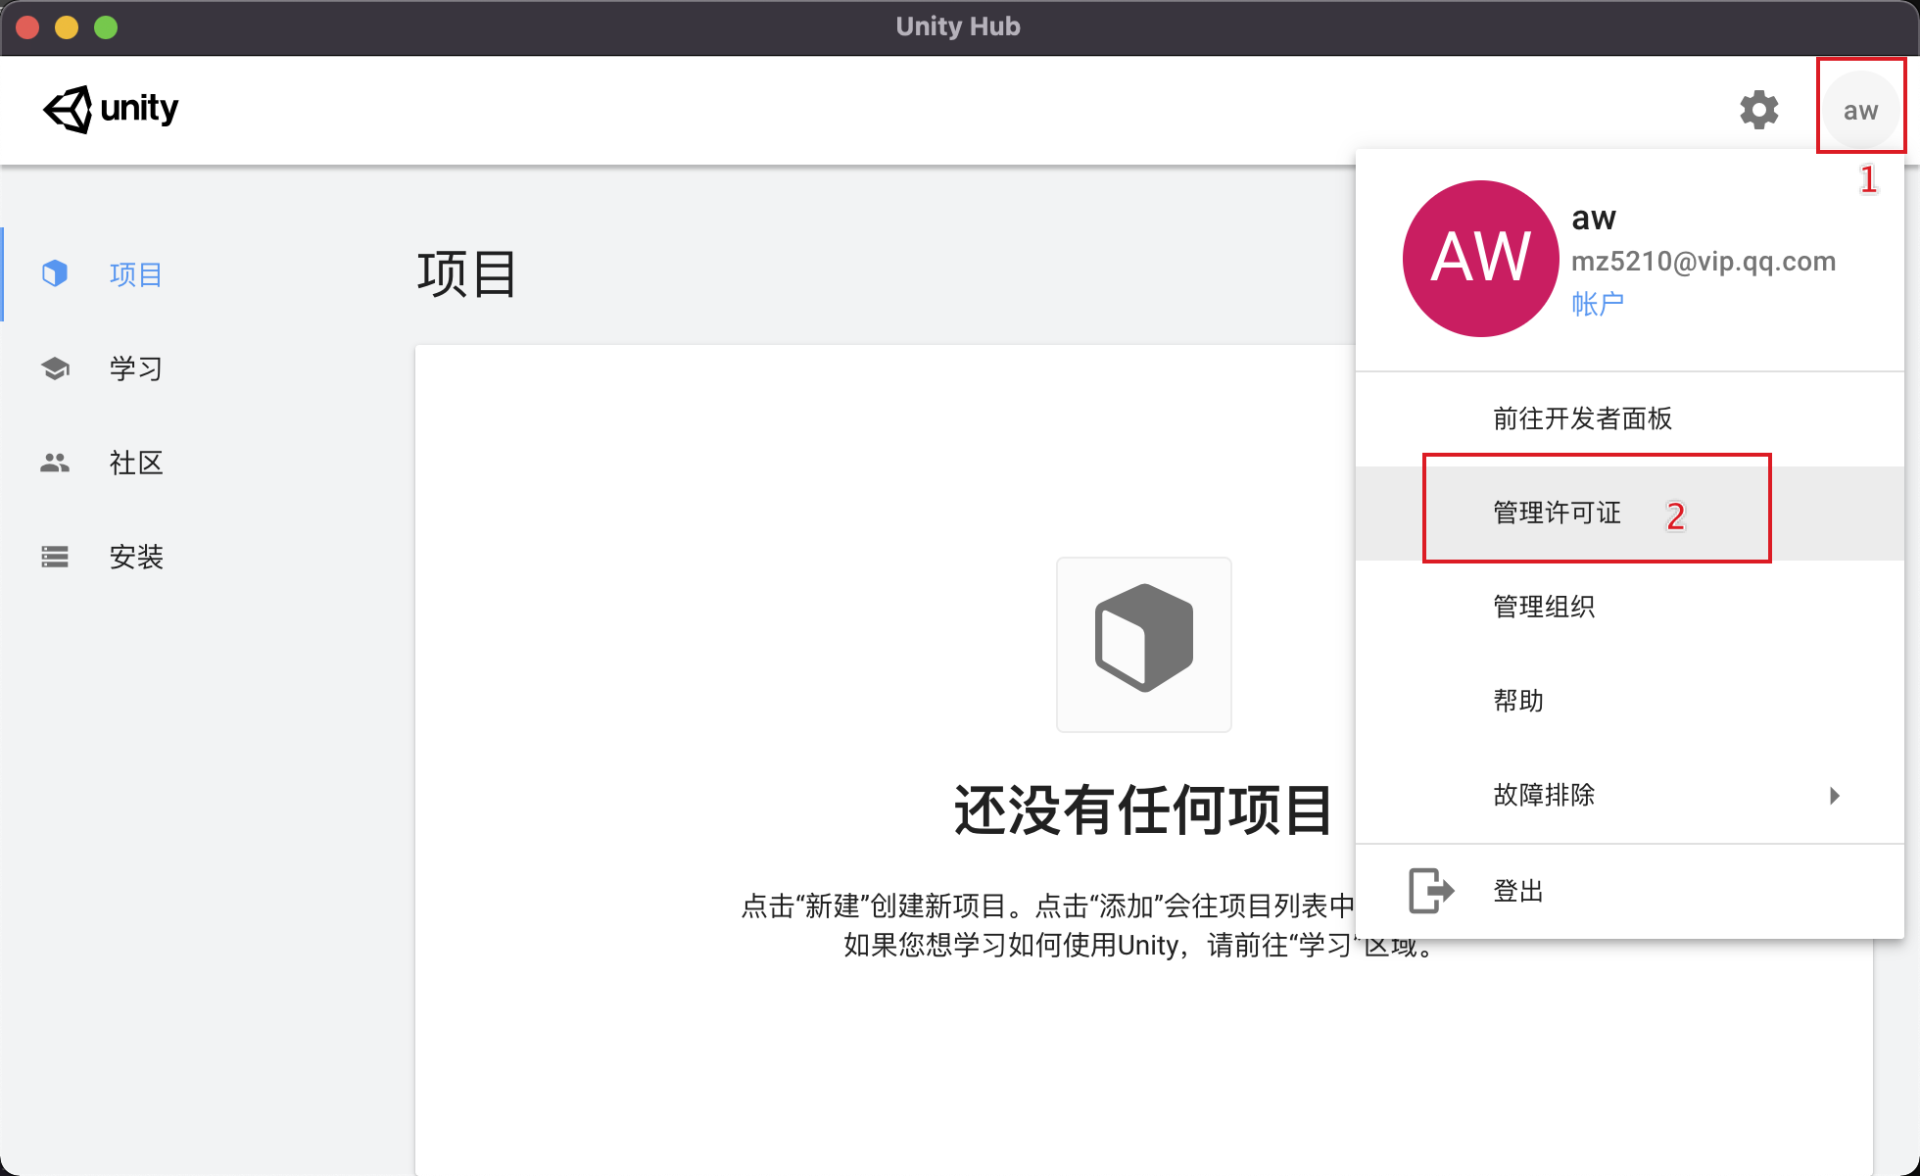Click the Unity Hub window title

[958, 26]
